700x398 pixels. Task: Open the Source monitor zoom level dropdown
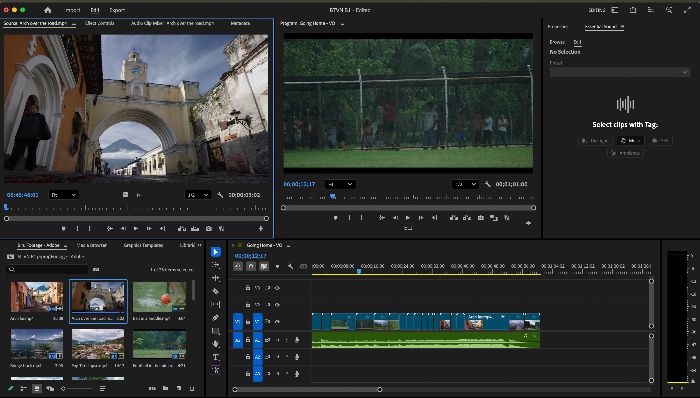64,195
